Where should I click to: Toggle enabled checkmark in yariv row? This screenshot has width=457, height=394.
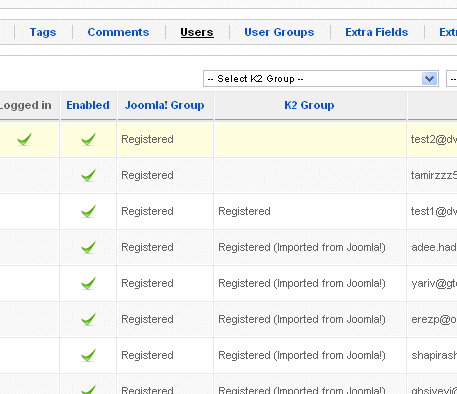pyautogui.click(x=88, y=283)
